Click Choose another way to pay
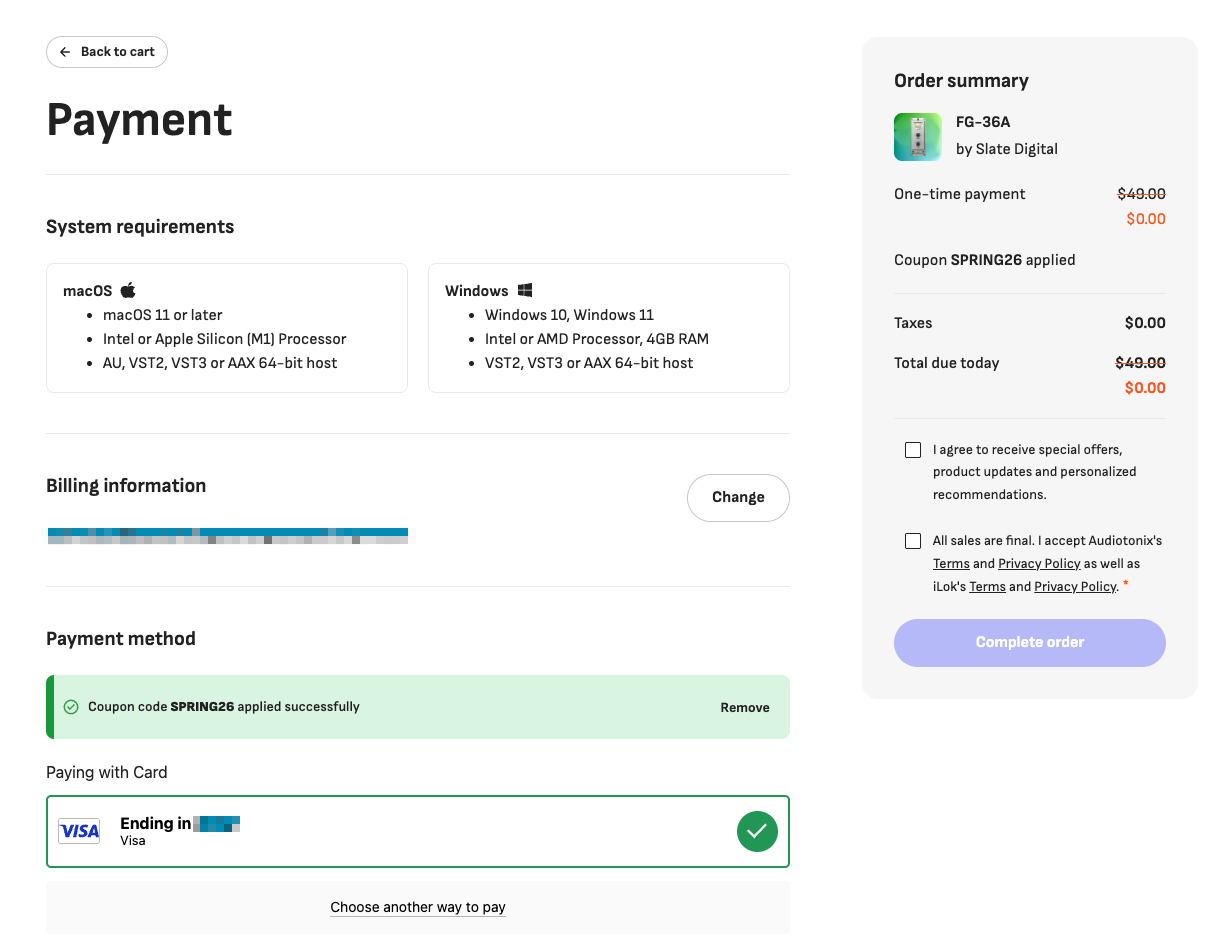The image size is (1224, 951). point(418,907)
